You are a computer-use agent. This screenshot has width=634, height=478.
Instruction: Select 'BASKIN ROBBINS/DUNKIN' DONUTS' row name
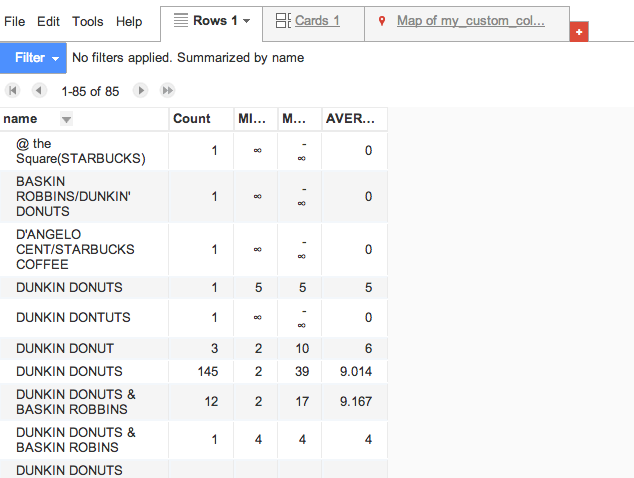pos(73,197)
